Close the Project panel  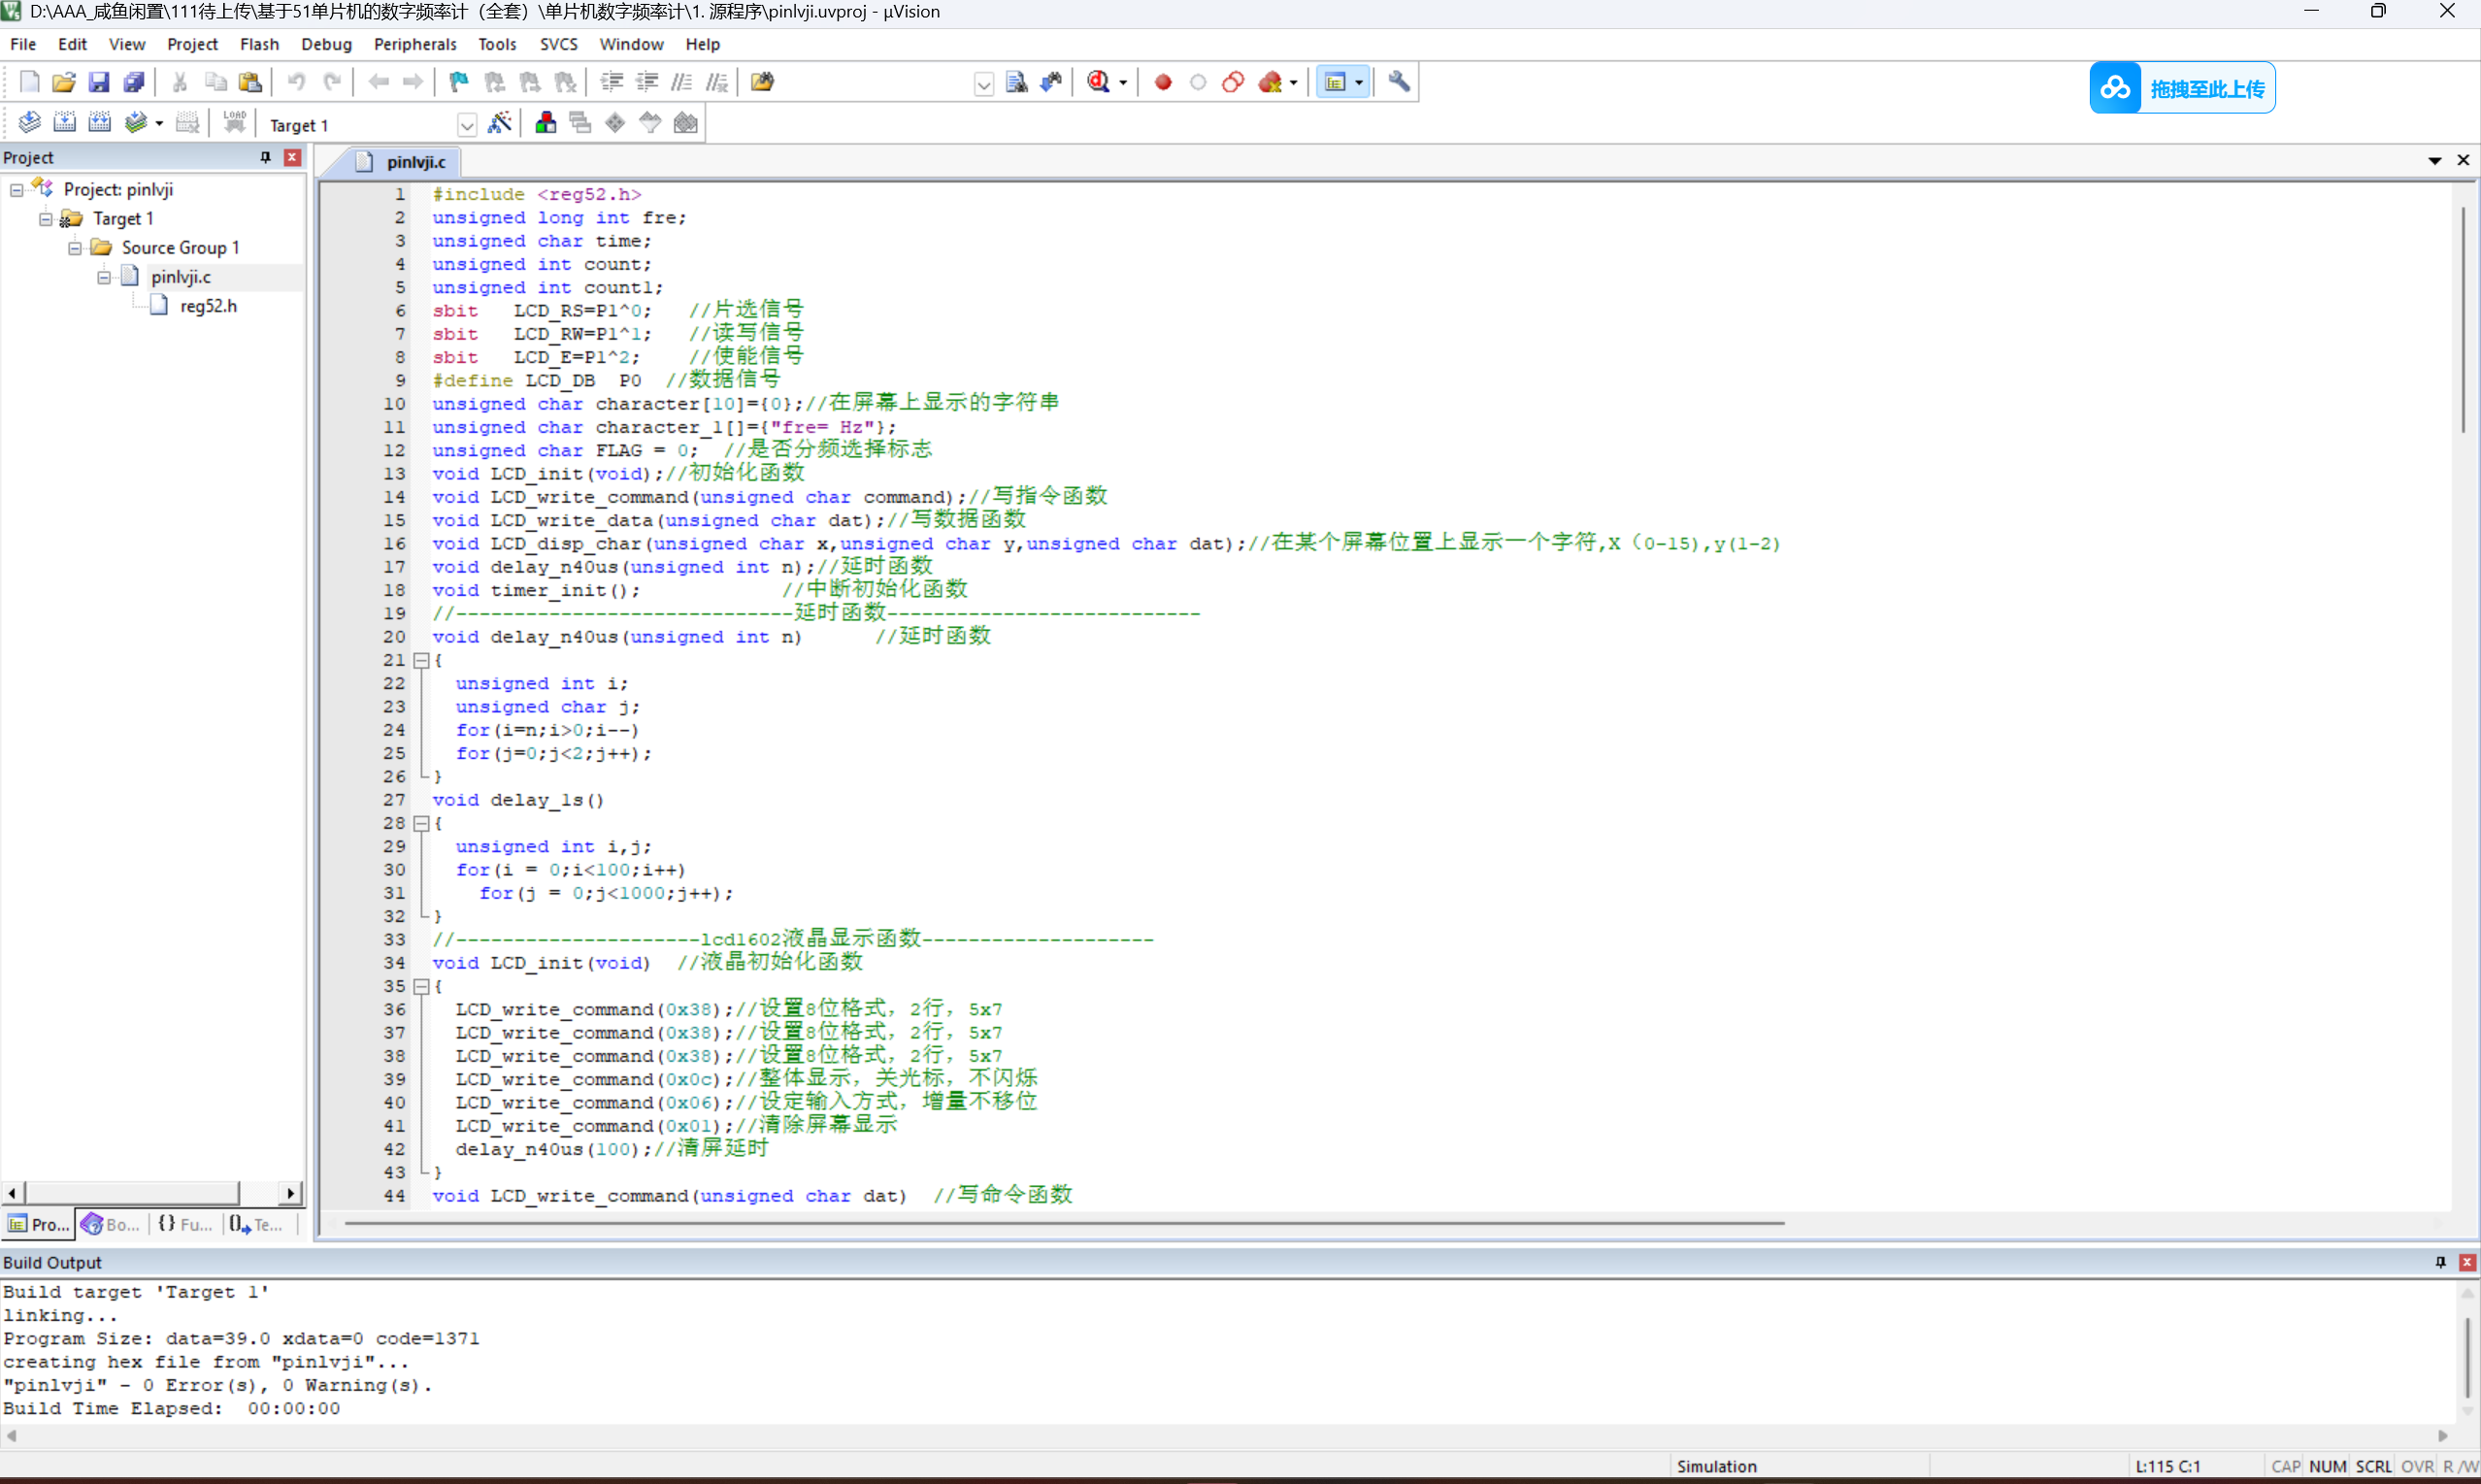(x=292, y=157)
